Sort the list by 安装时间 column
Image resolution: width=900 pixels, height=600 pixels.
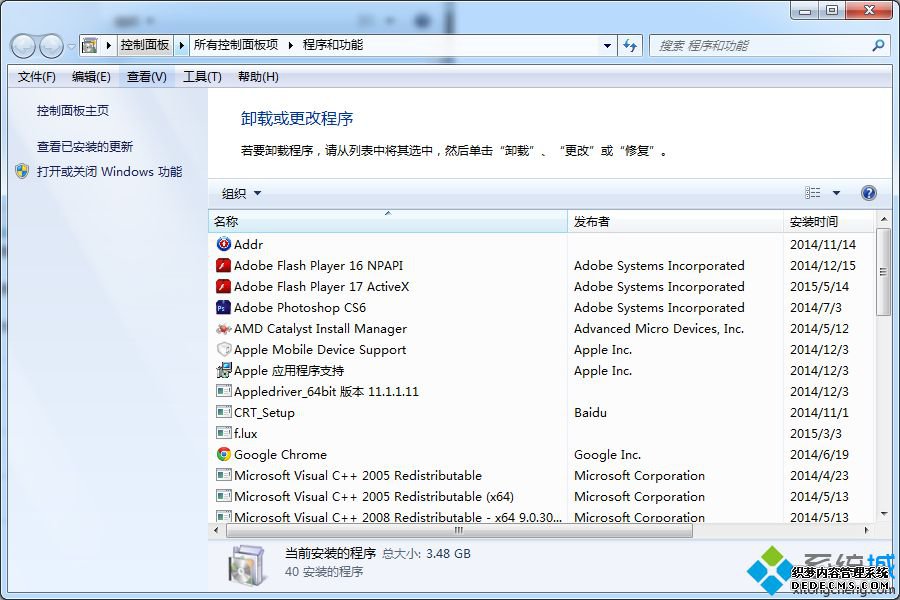click(829, 221)
